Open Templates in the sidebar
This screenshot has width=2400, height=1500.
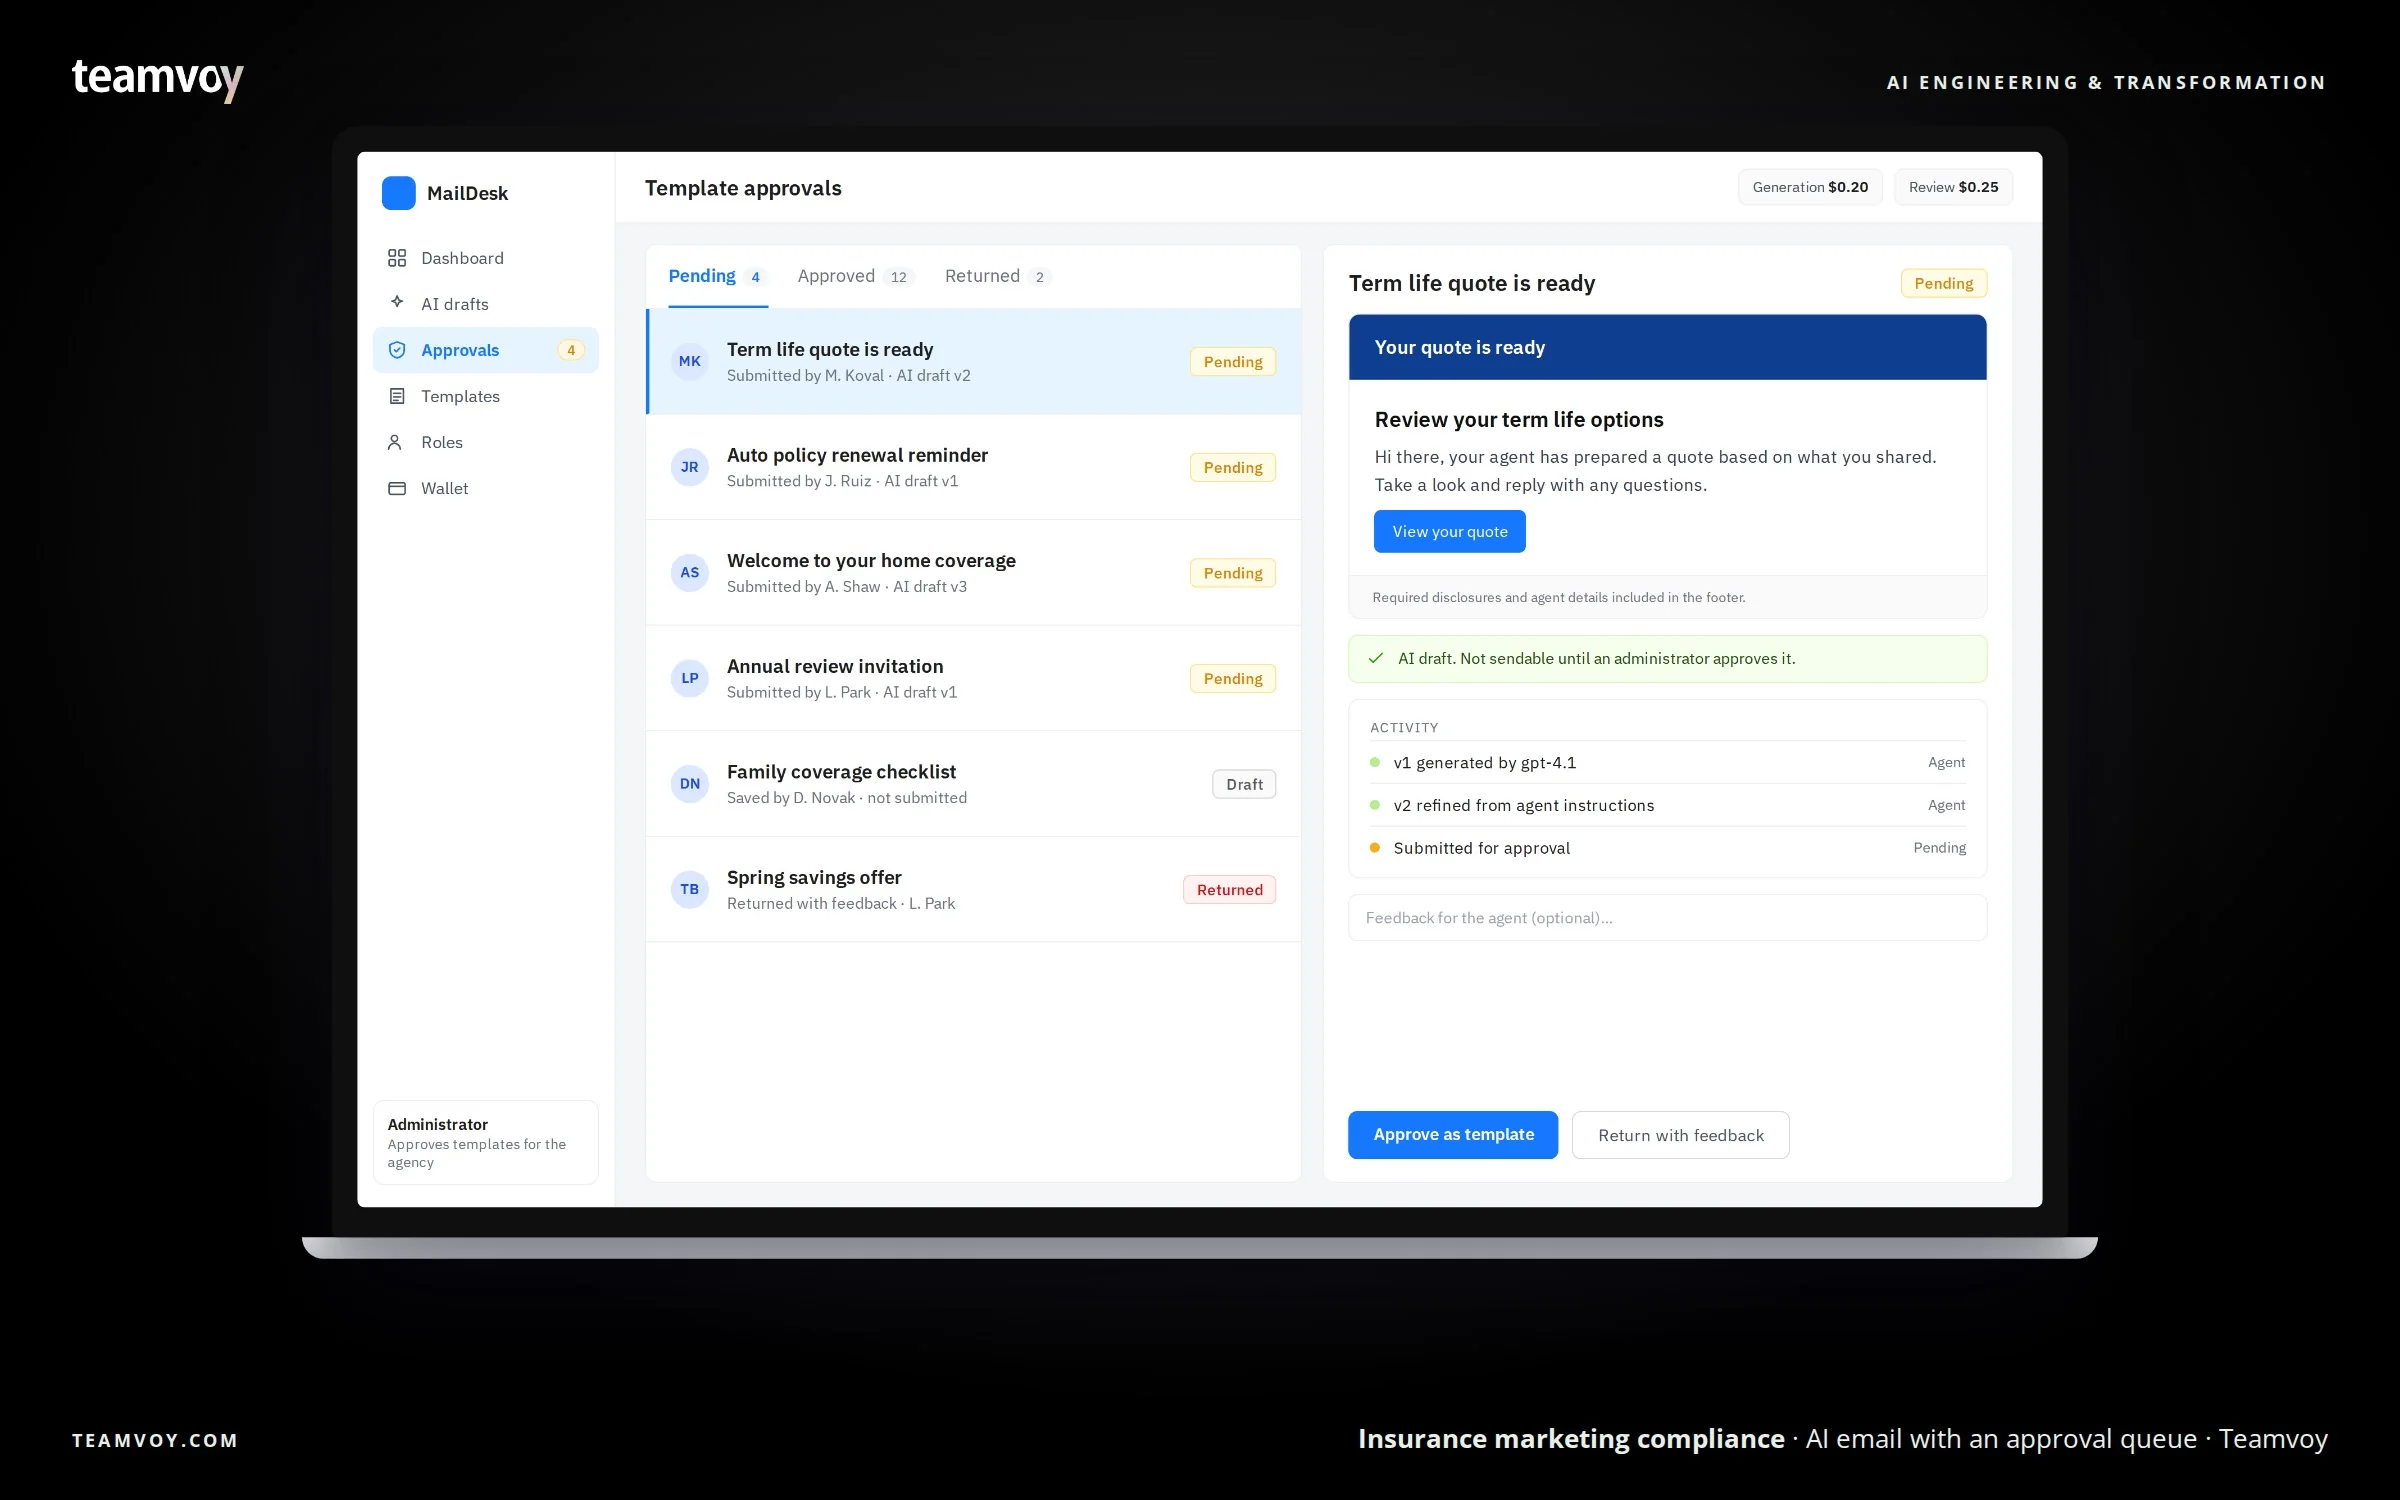[x=486, y=396]
